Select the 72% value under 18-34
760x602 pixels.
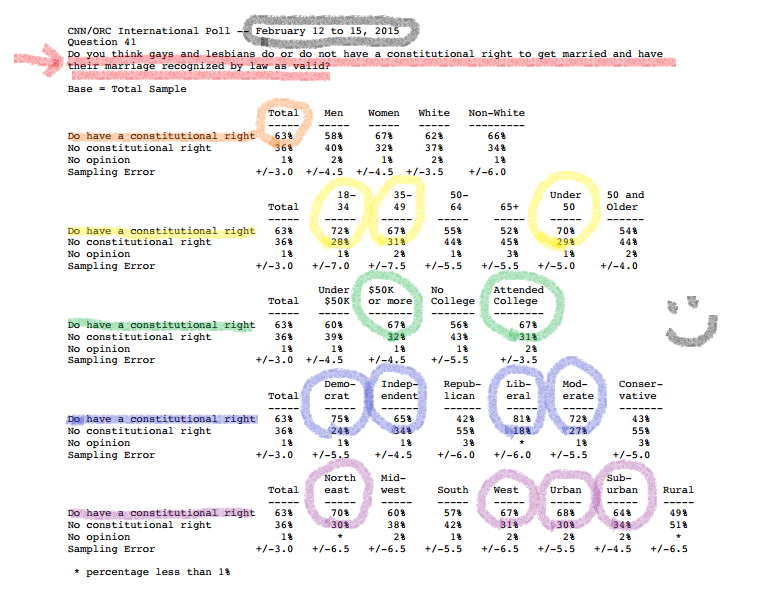340,231
